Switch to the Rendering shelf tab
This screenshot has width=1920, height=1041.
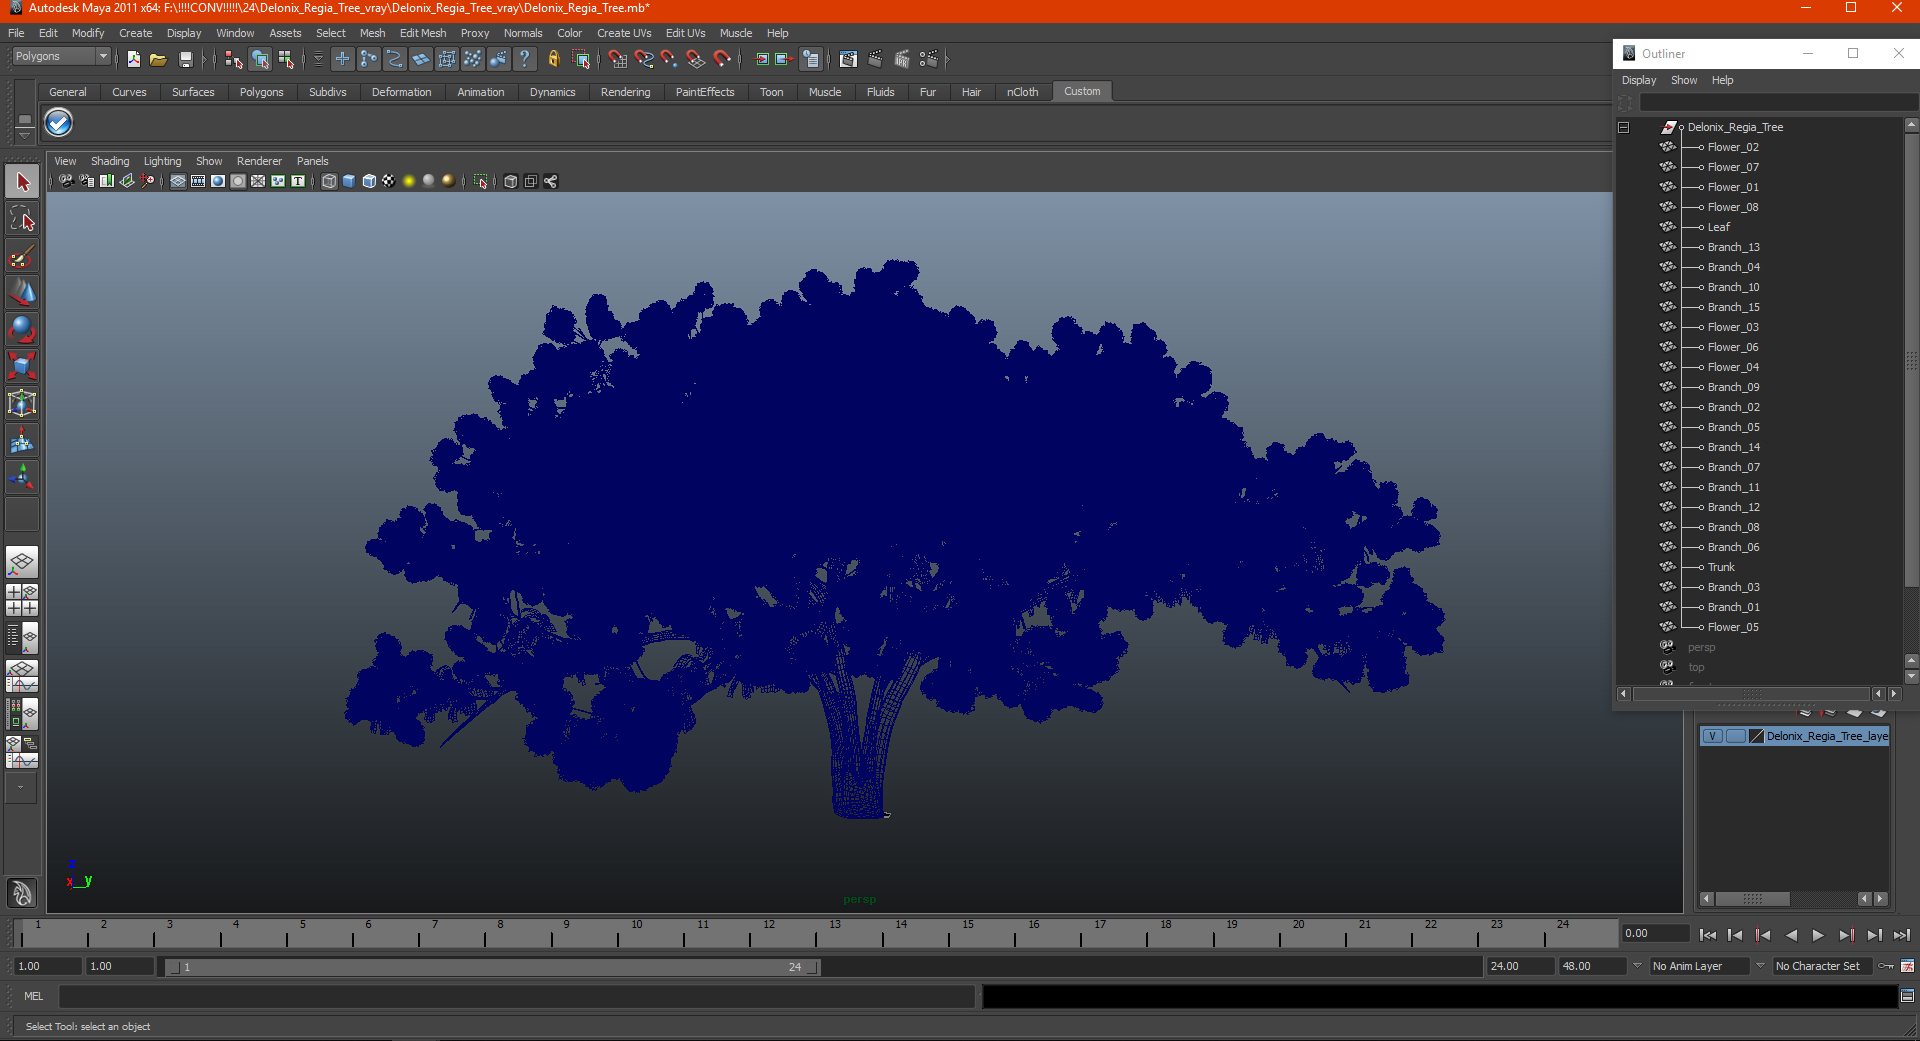(625, 92)
